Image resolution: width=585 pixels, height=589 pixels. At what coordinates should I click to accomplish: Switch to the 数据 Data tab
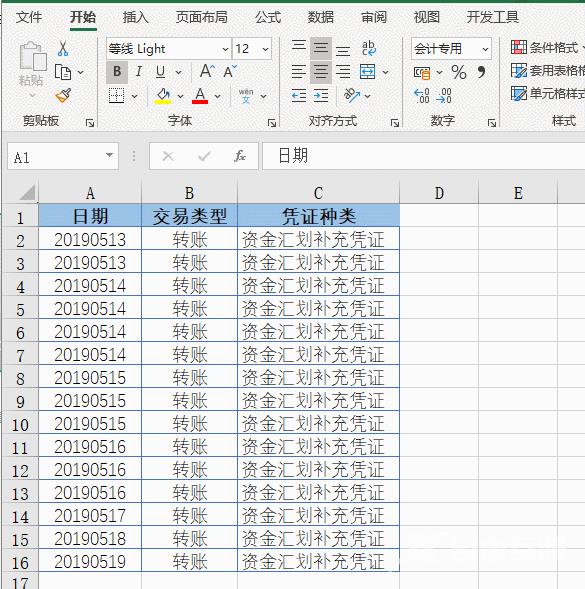[320, 17]
